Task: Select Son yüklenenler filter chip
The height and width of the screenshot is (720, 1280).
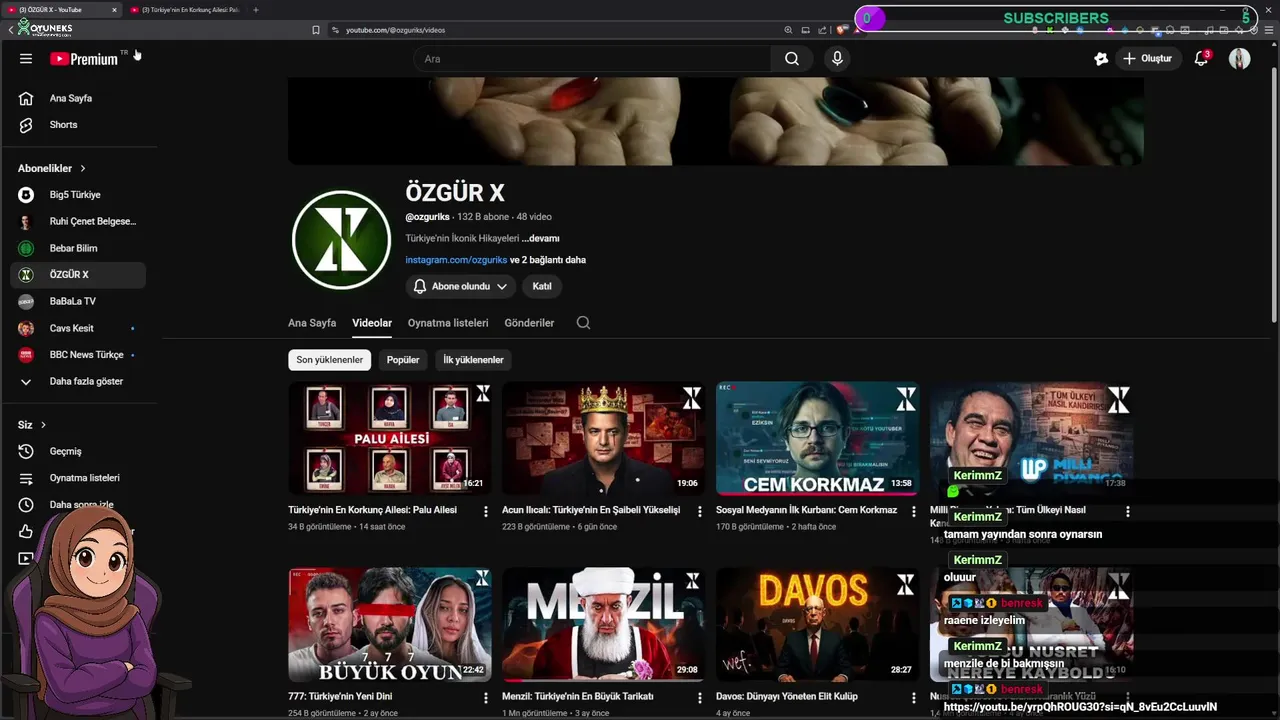Action: [x=329, y=360]
